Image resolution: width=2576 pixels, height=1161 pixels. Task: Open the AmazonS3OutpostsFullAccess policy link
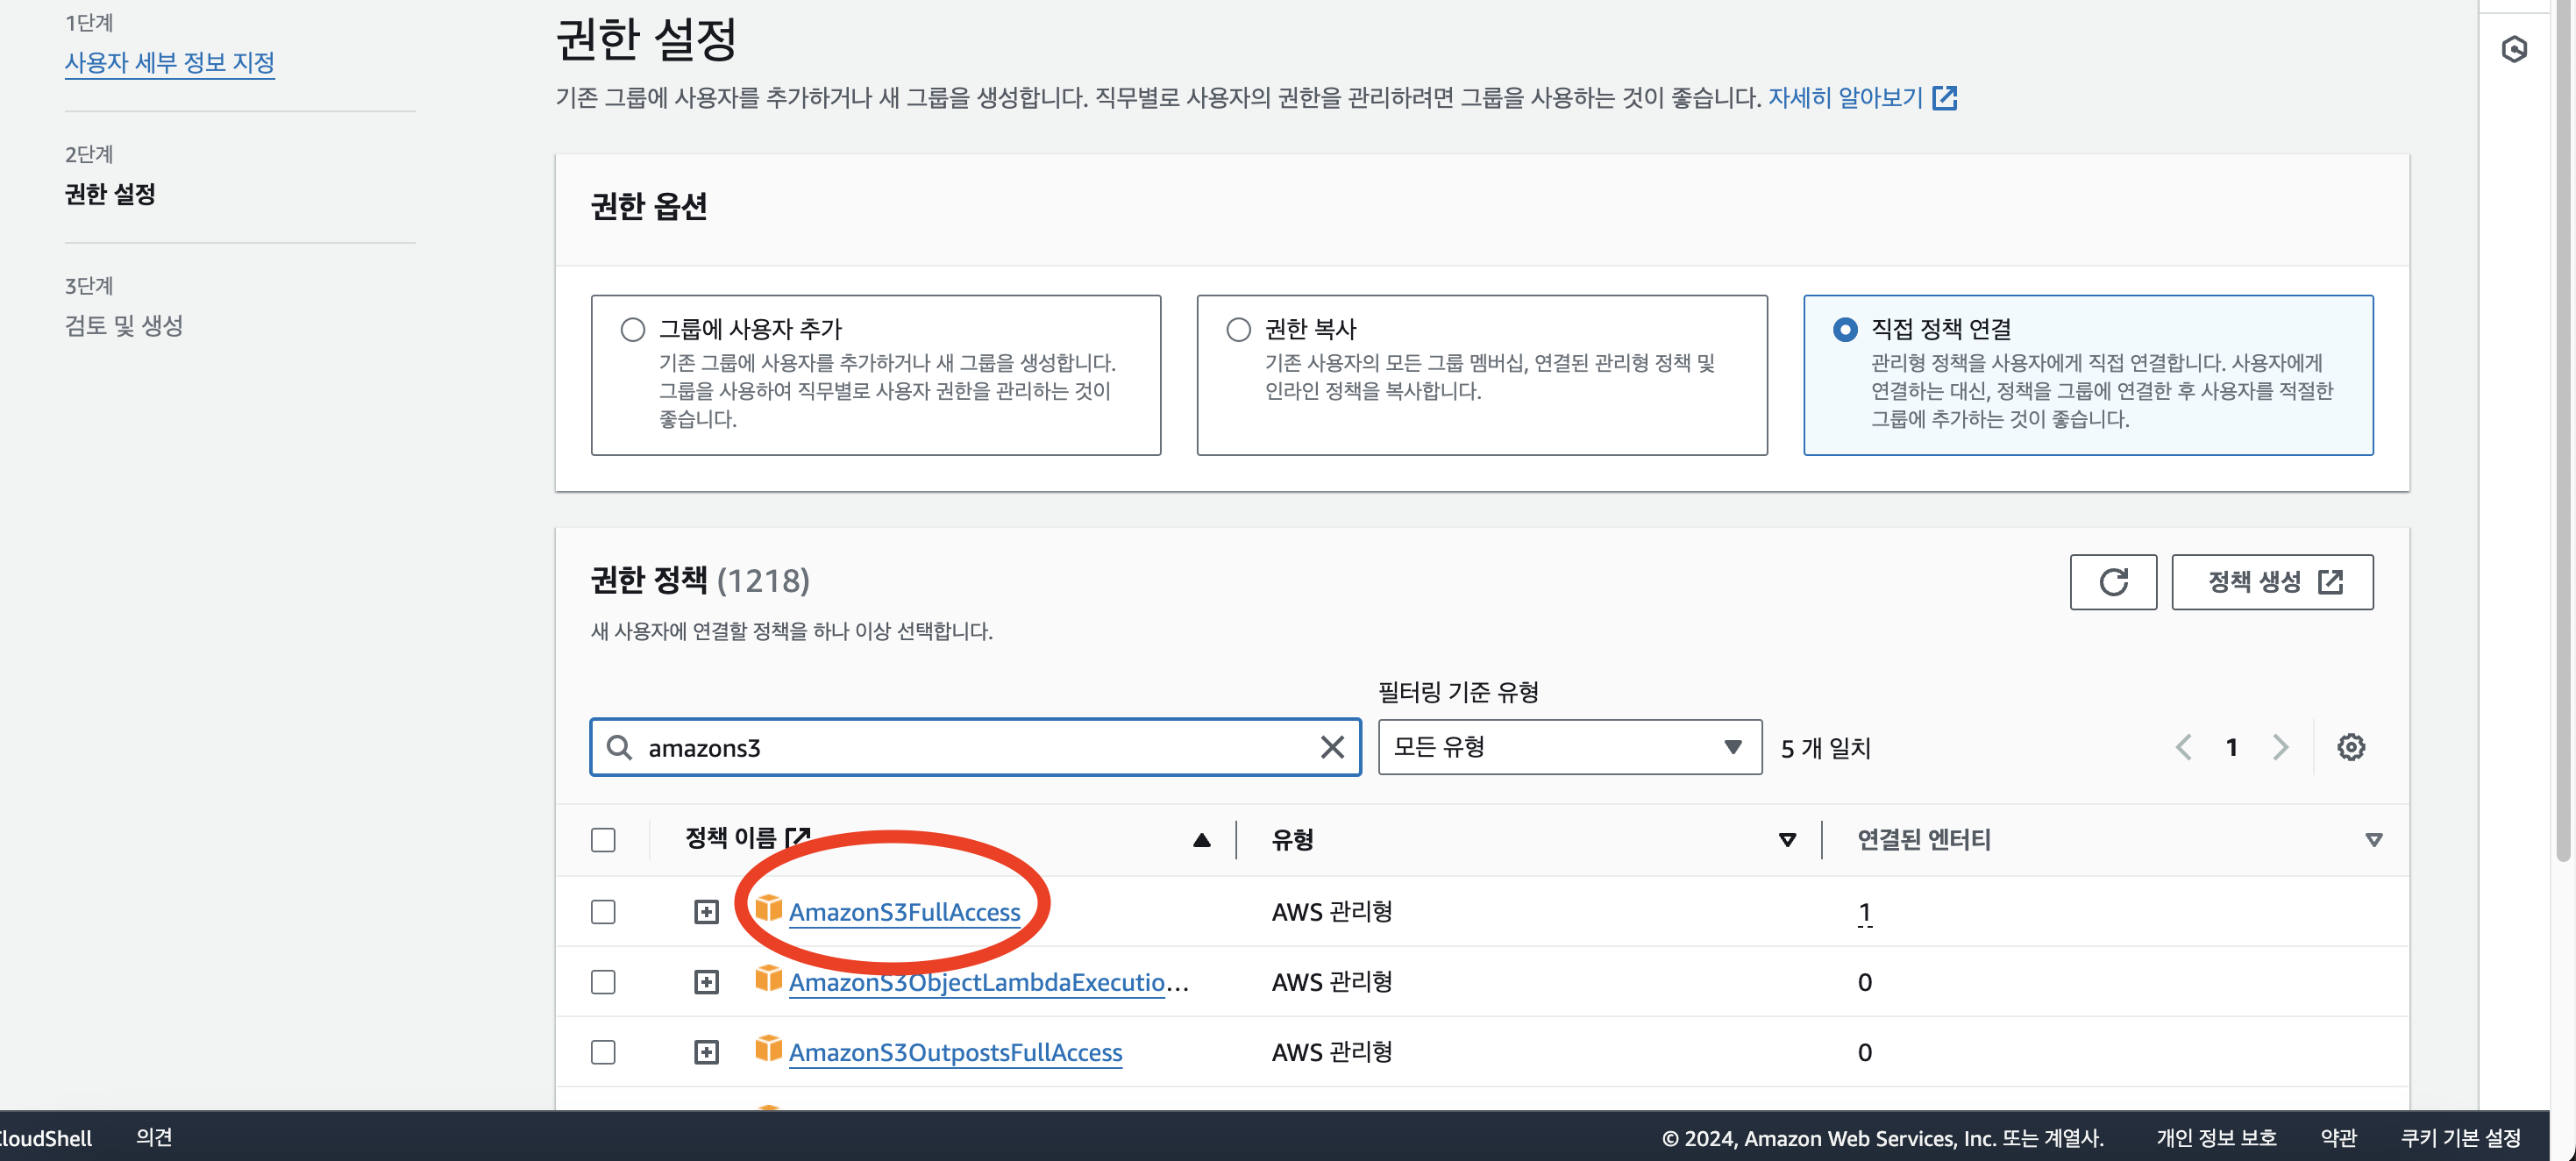click(x=954, y=1052)
